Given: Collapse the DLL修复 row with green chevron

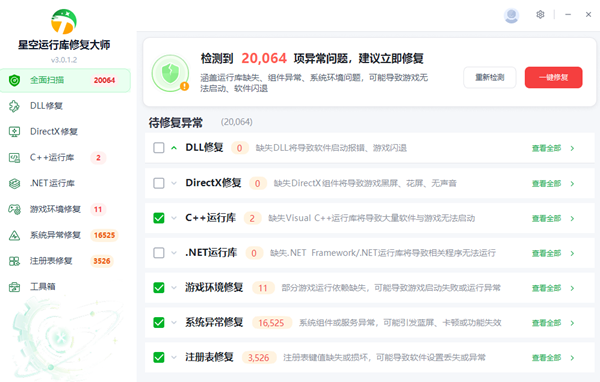Looking at the screenshot, I should (x=174, y=148).
